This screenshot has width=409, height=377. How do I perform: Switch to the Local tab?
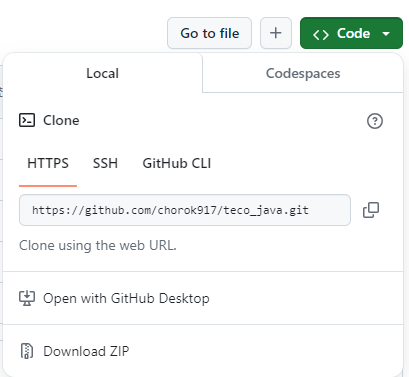(102, 73)
